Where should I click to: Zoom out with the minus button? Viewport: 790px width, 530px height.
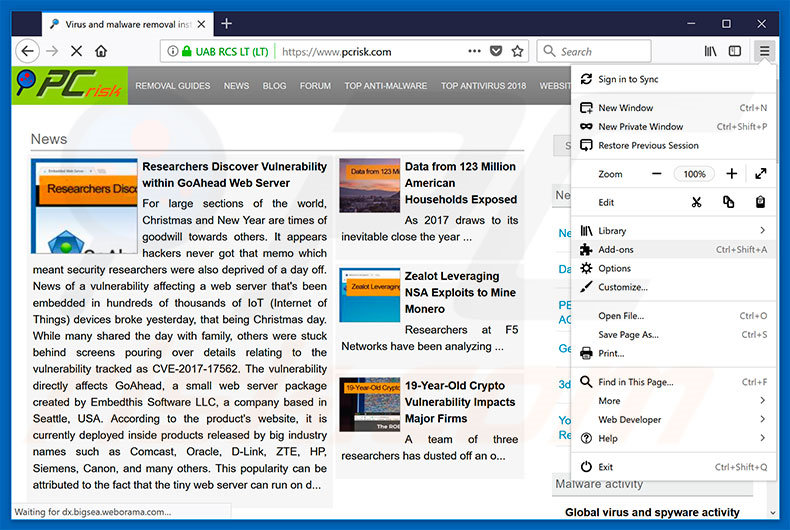pos(656,174)
